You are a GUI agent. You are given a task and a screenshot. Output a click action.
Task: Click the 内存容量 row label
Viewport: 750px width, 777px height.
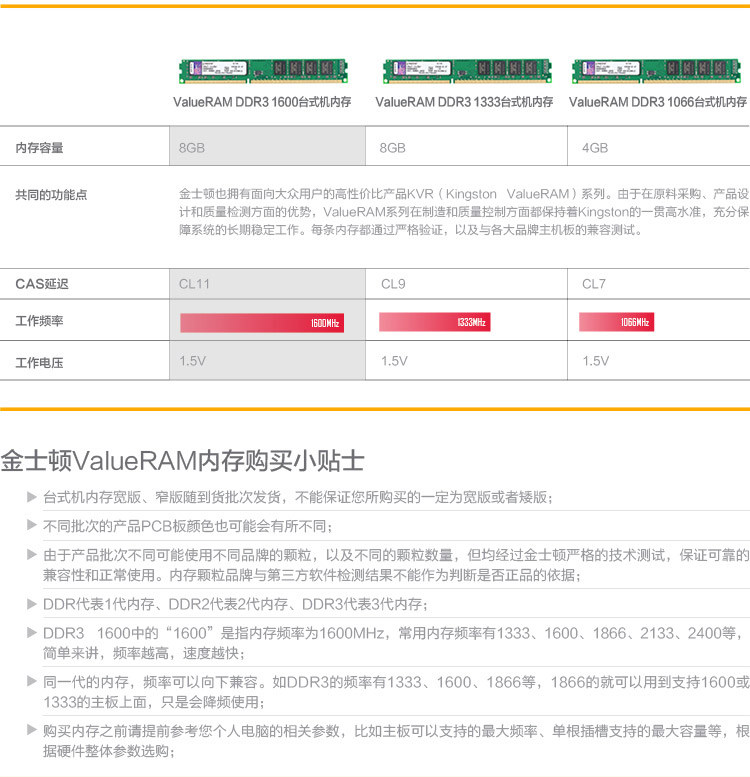(x=39, y=148)
